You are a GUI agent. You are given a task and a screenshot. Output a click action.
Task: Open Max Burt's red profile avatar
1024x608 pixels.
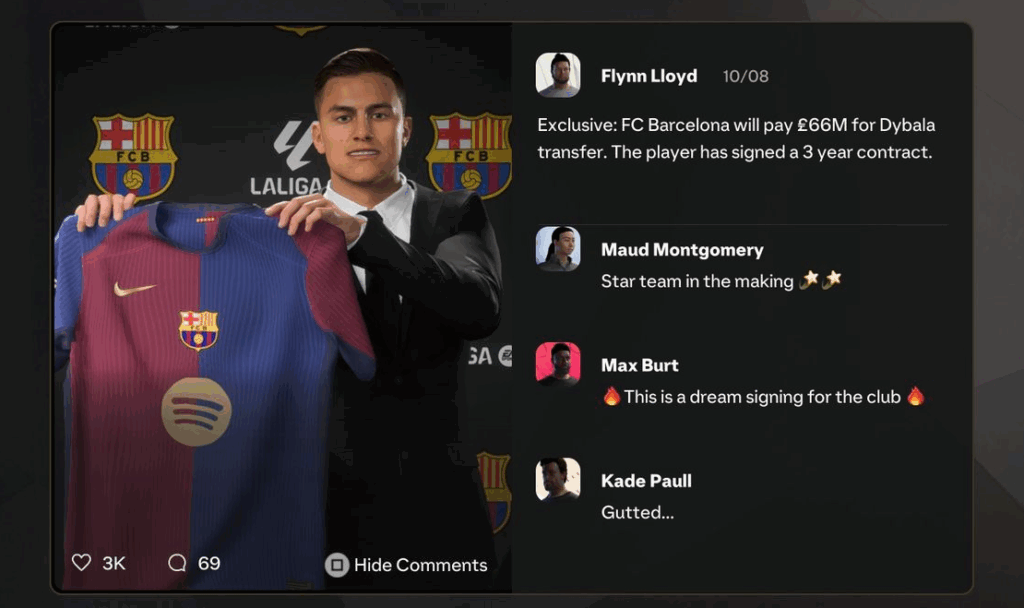click(558, 364)
